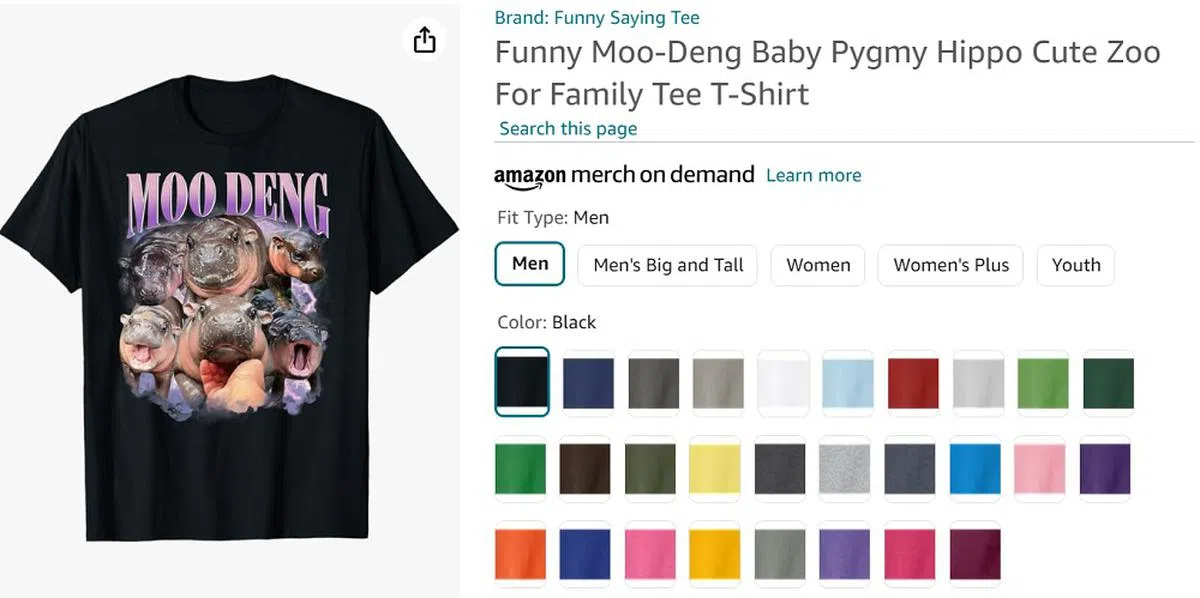Choose the maroon color swatch
Viewport: 1200px width, 598px height.
(x=975, y=554)
